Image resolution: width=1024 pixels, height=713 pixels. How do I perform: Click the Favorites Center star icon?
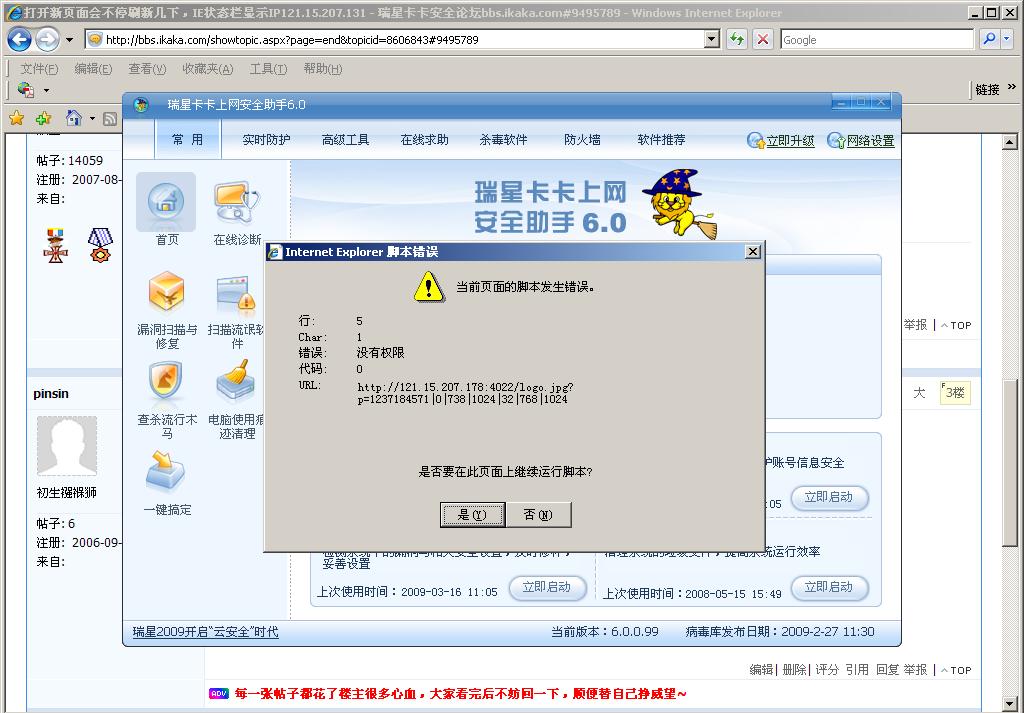(17, 118)
